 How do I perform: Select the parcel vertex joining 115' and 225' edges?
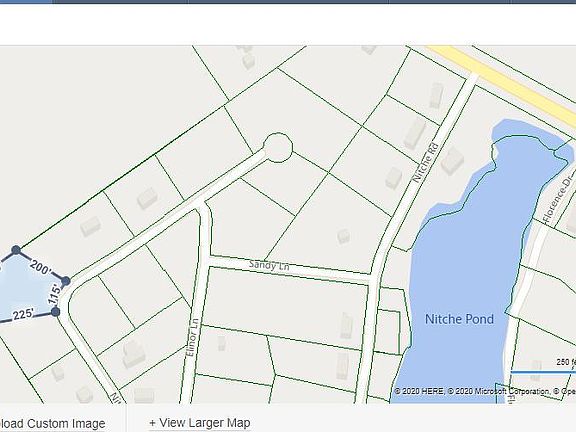tap(55, 312)
